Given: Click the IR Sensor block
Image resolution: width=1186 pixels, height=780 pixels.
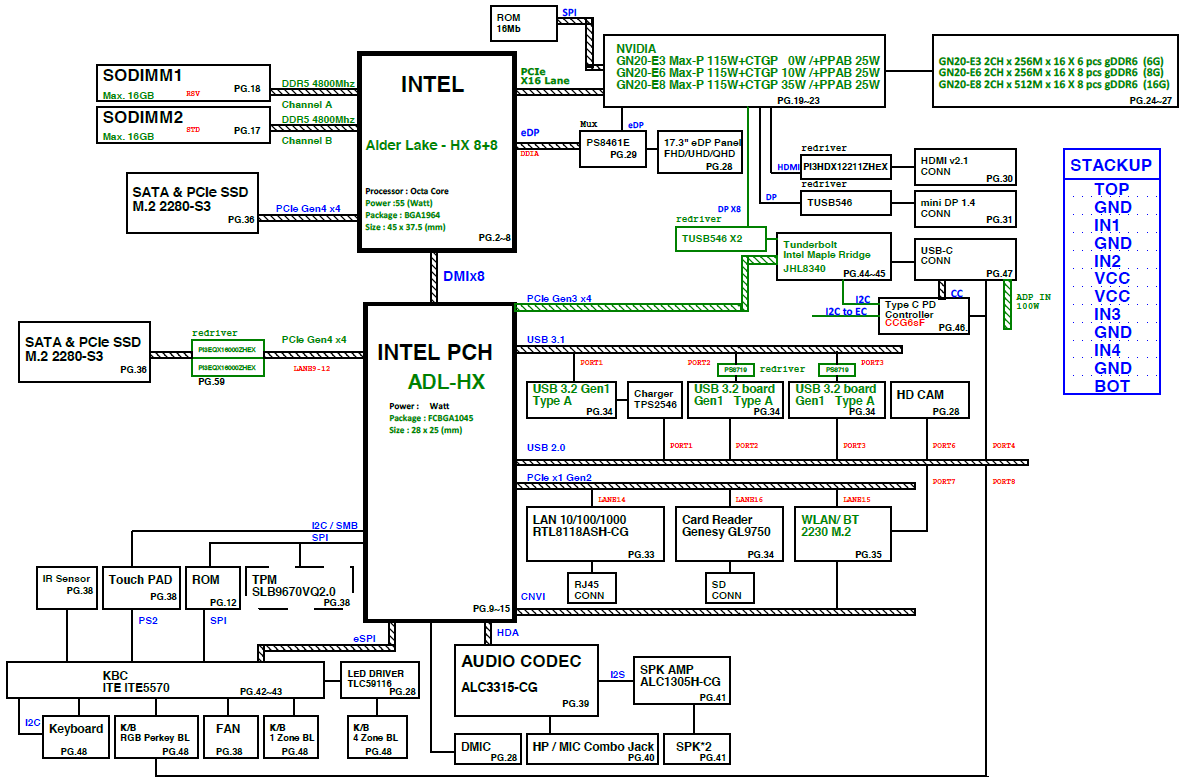Looking at the screenshot, I should pyautogui.click(x=67, y=588).
